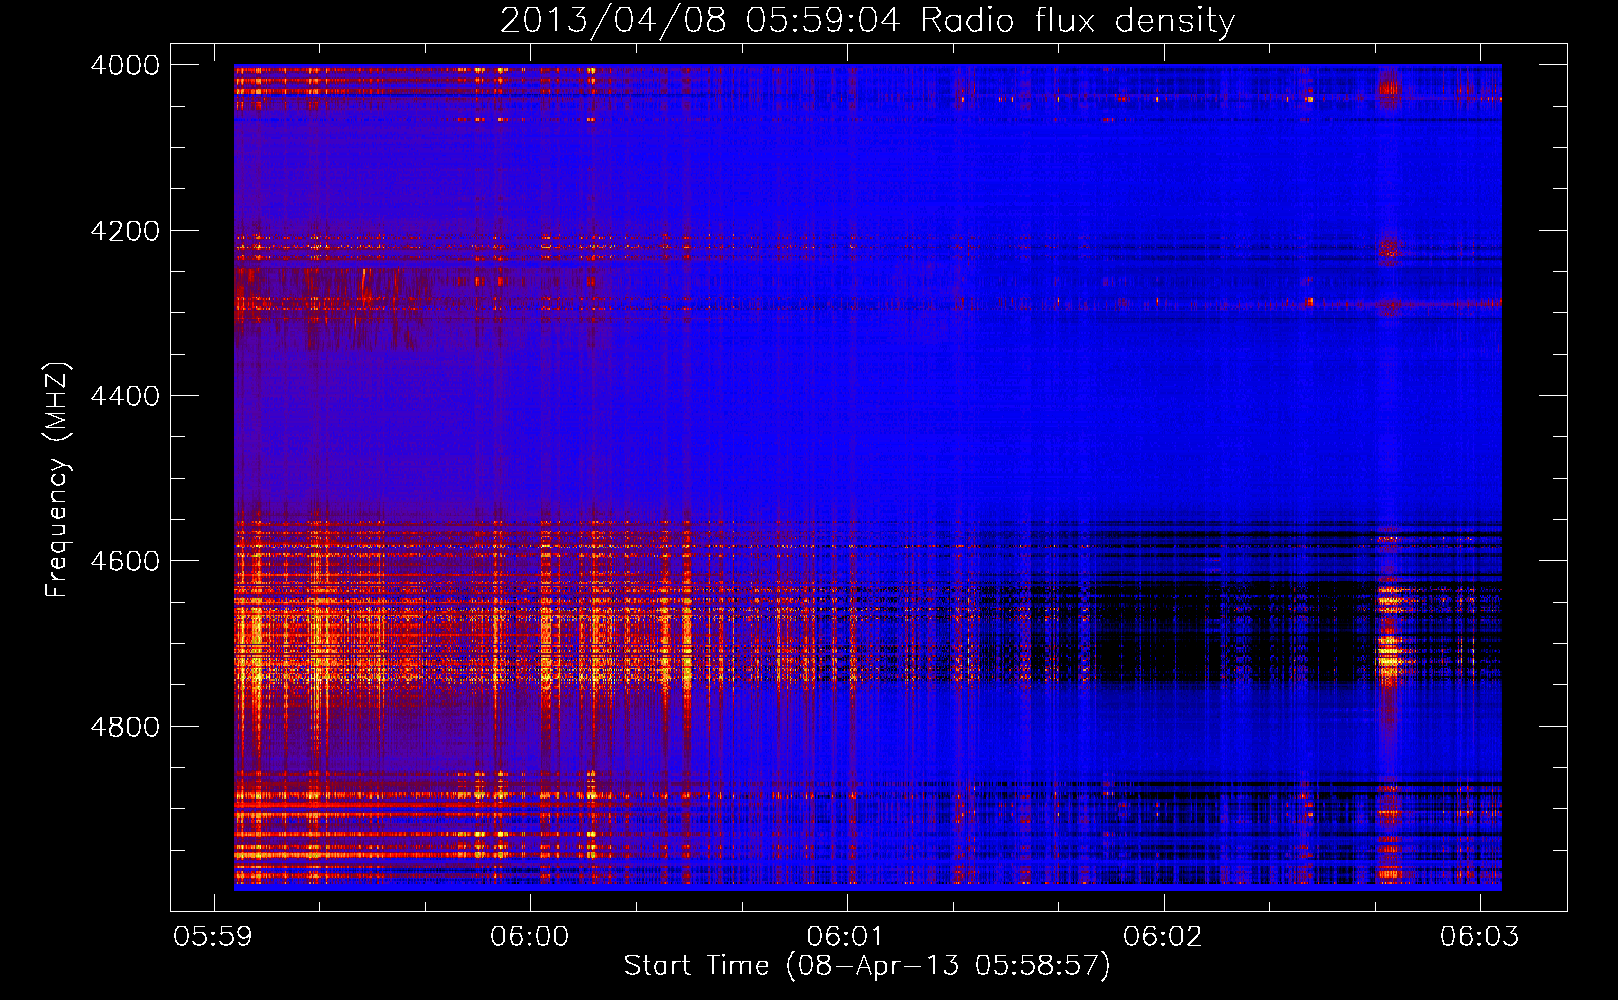Click the 4800 frequency tick label
Screen dimensions: 1618x1000
click(x=125, y=726)
